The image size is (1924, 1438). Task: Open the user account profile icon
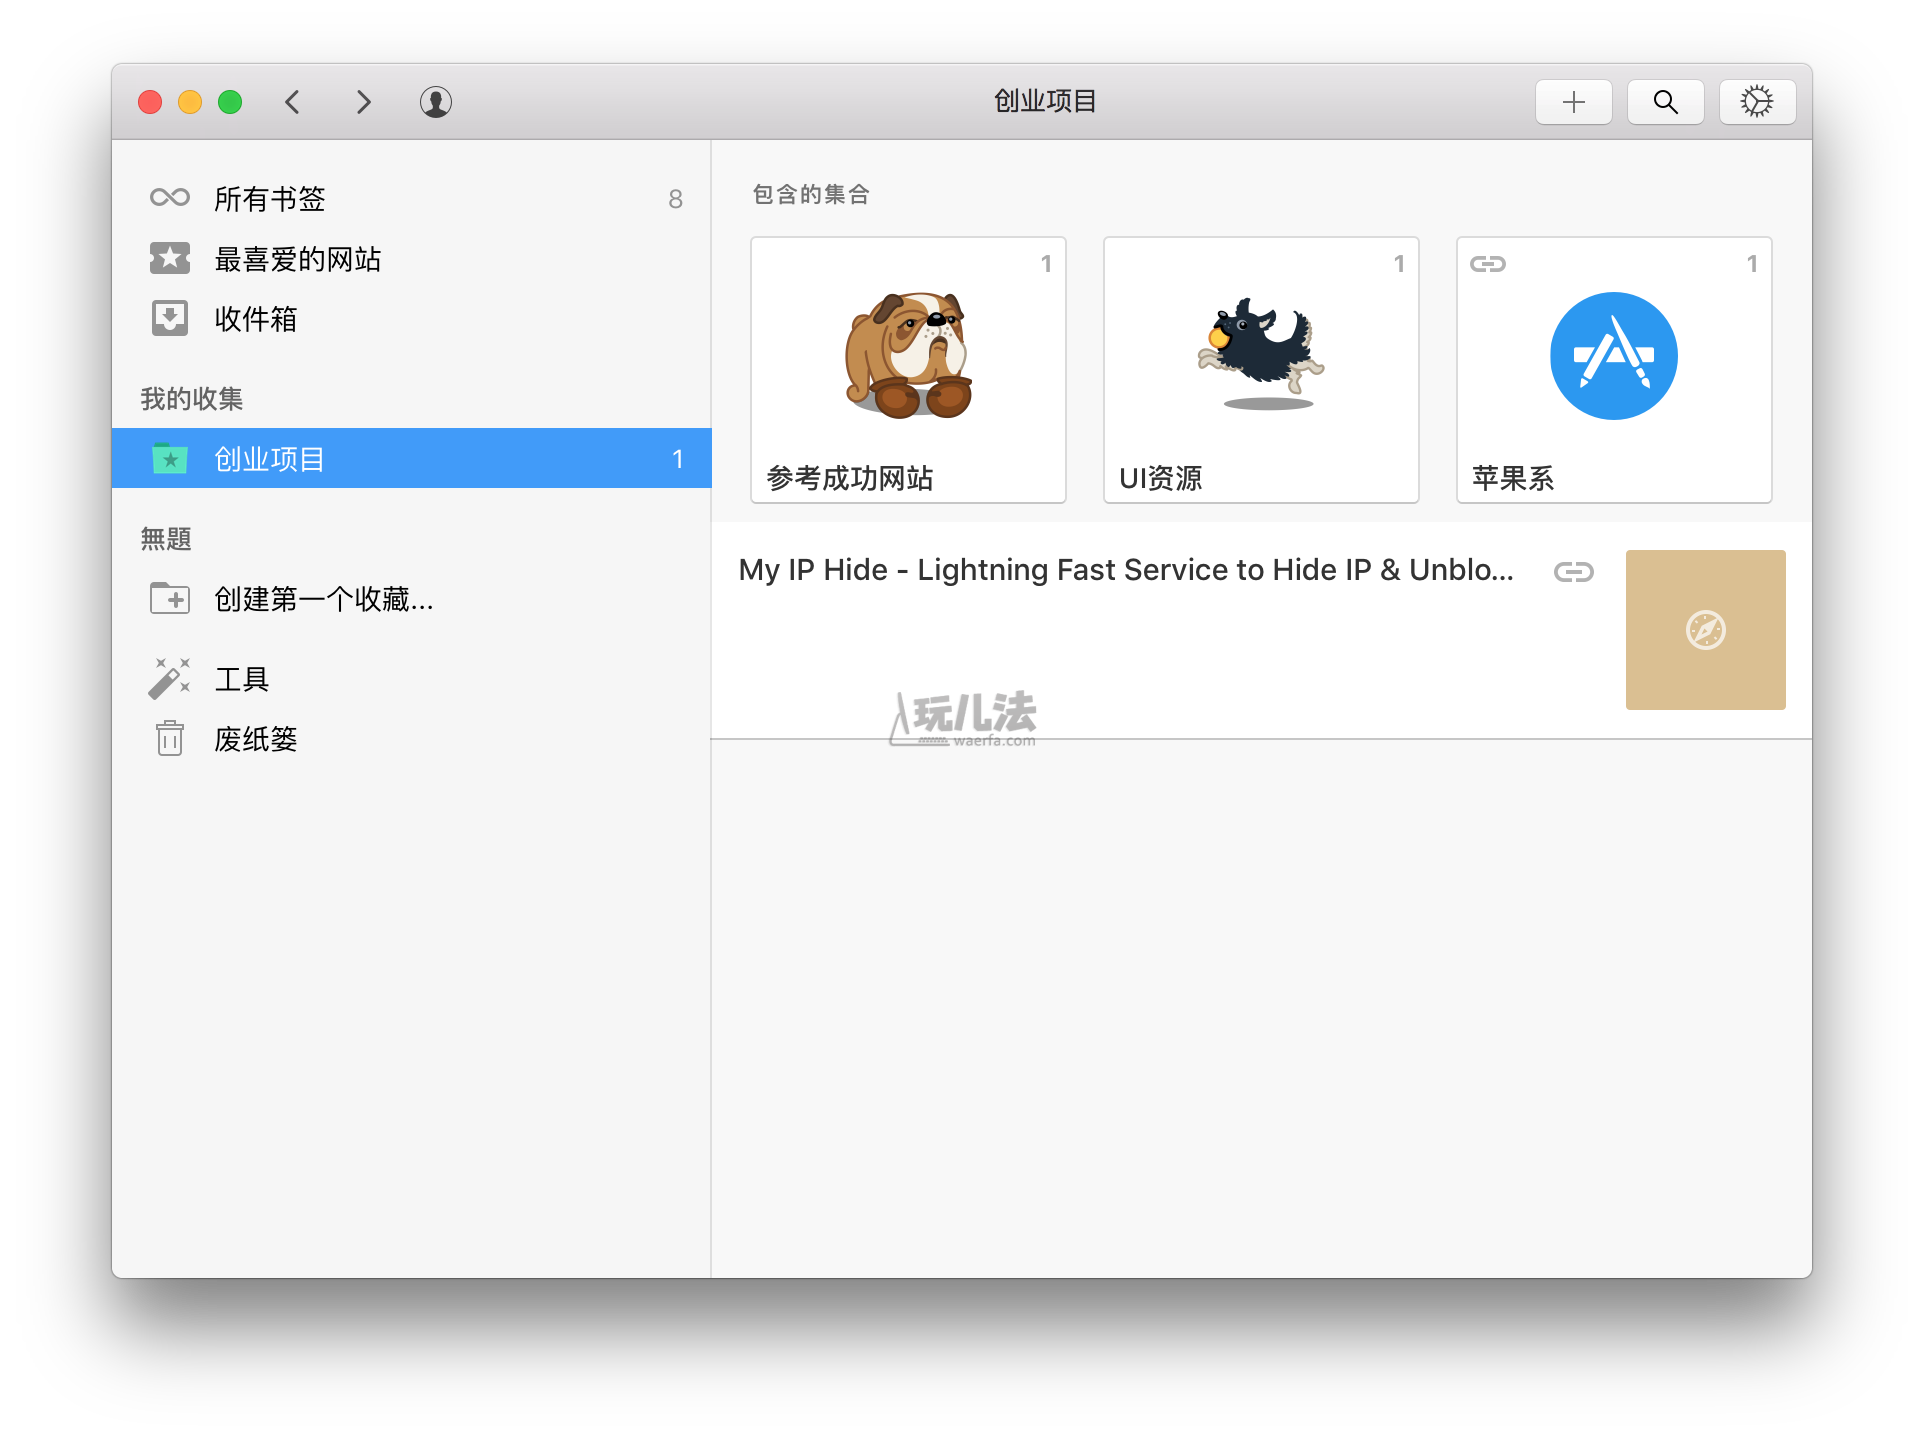(436, 102)
